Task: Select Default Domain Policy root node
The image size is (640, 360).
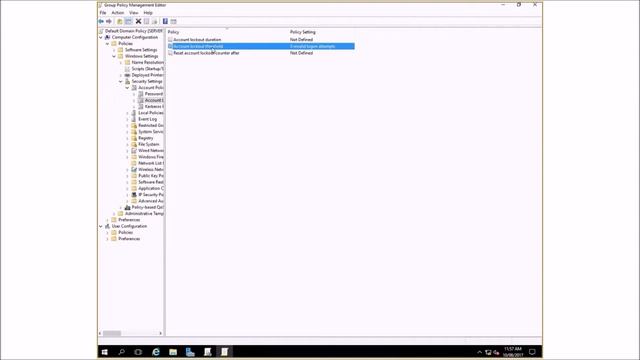Action: pyautogui.click(x=133, y=31)
